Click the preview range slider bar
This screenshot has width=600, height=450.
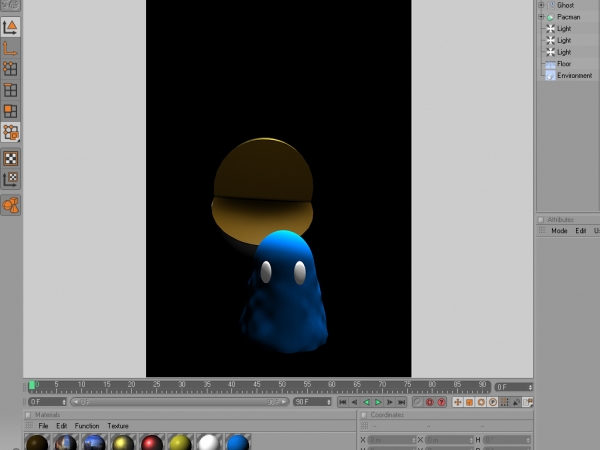(179, 402)
